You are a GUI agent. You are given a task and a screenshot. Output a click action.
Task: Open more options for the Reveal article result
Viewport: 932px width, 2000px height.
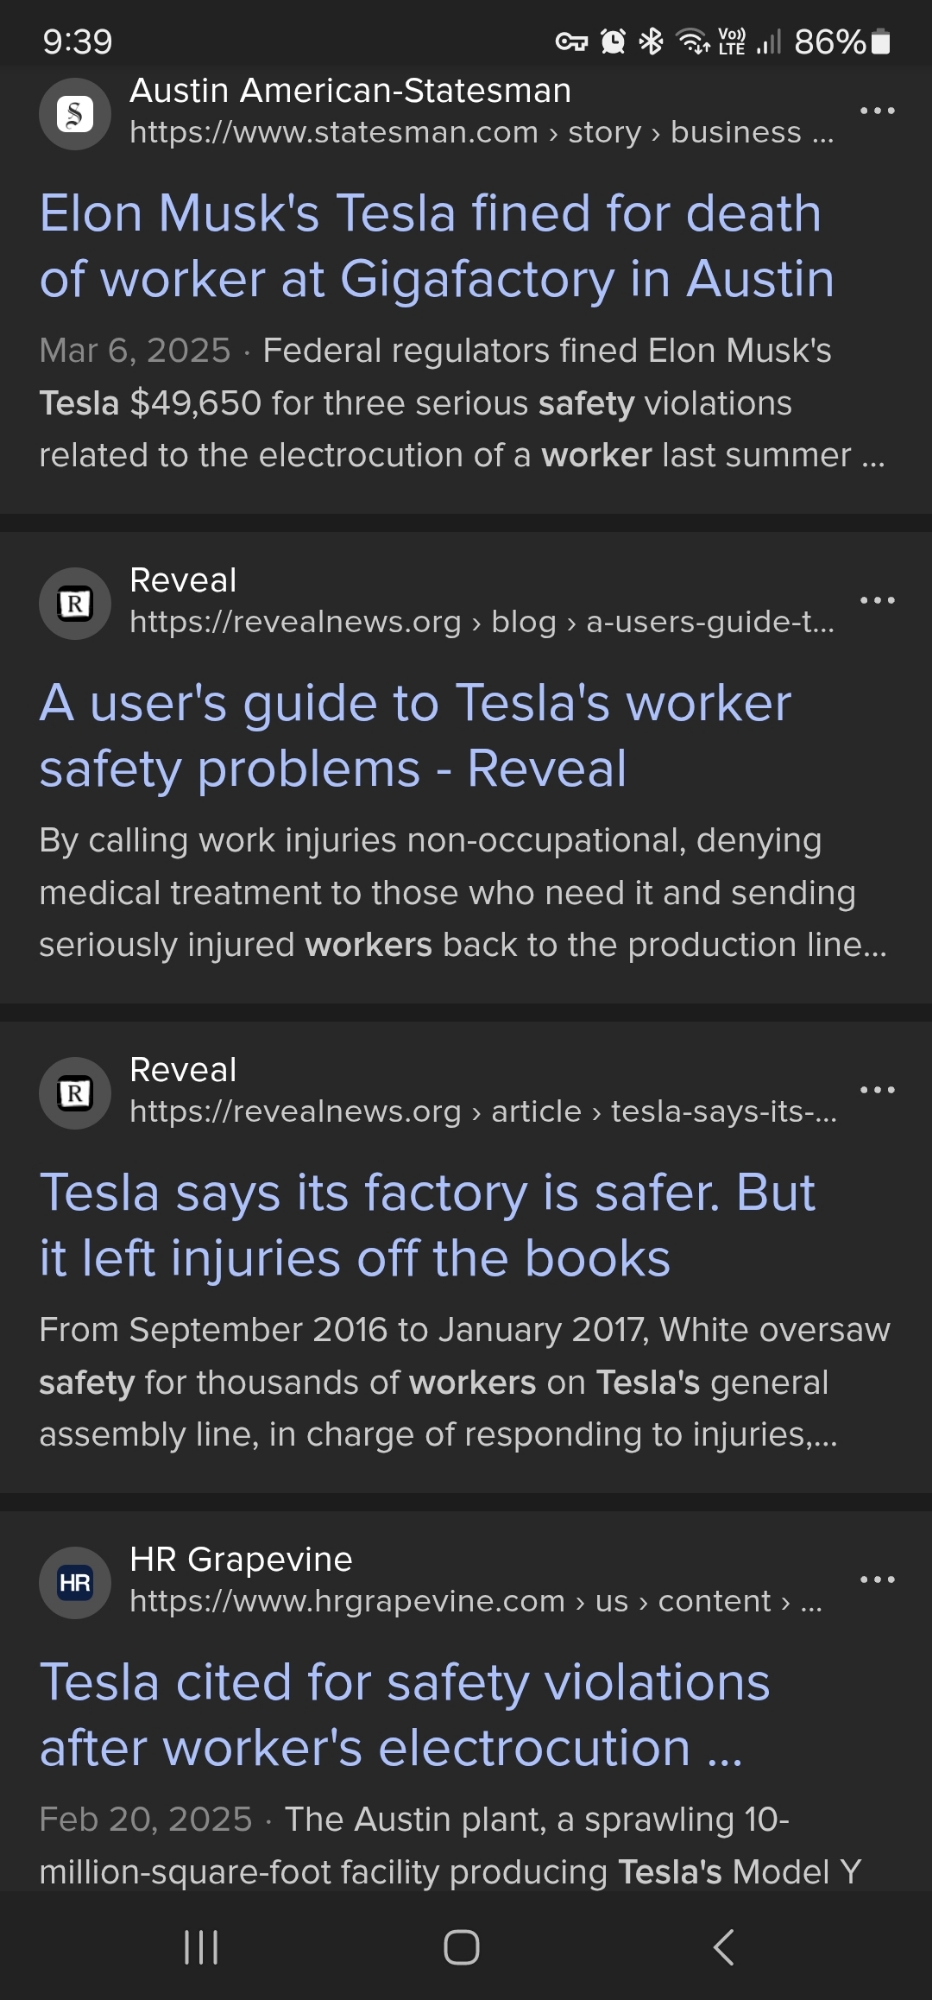coord(877,1090)
